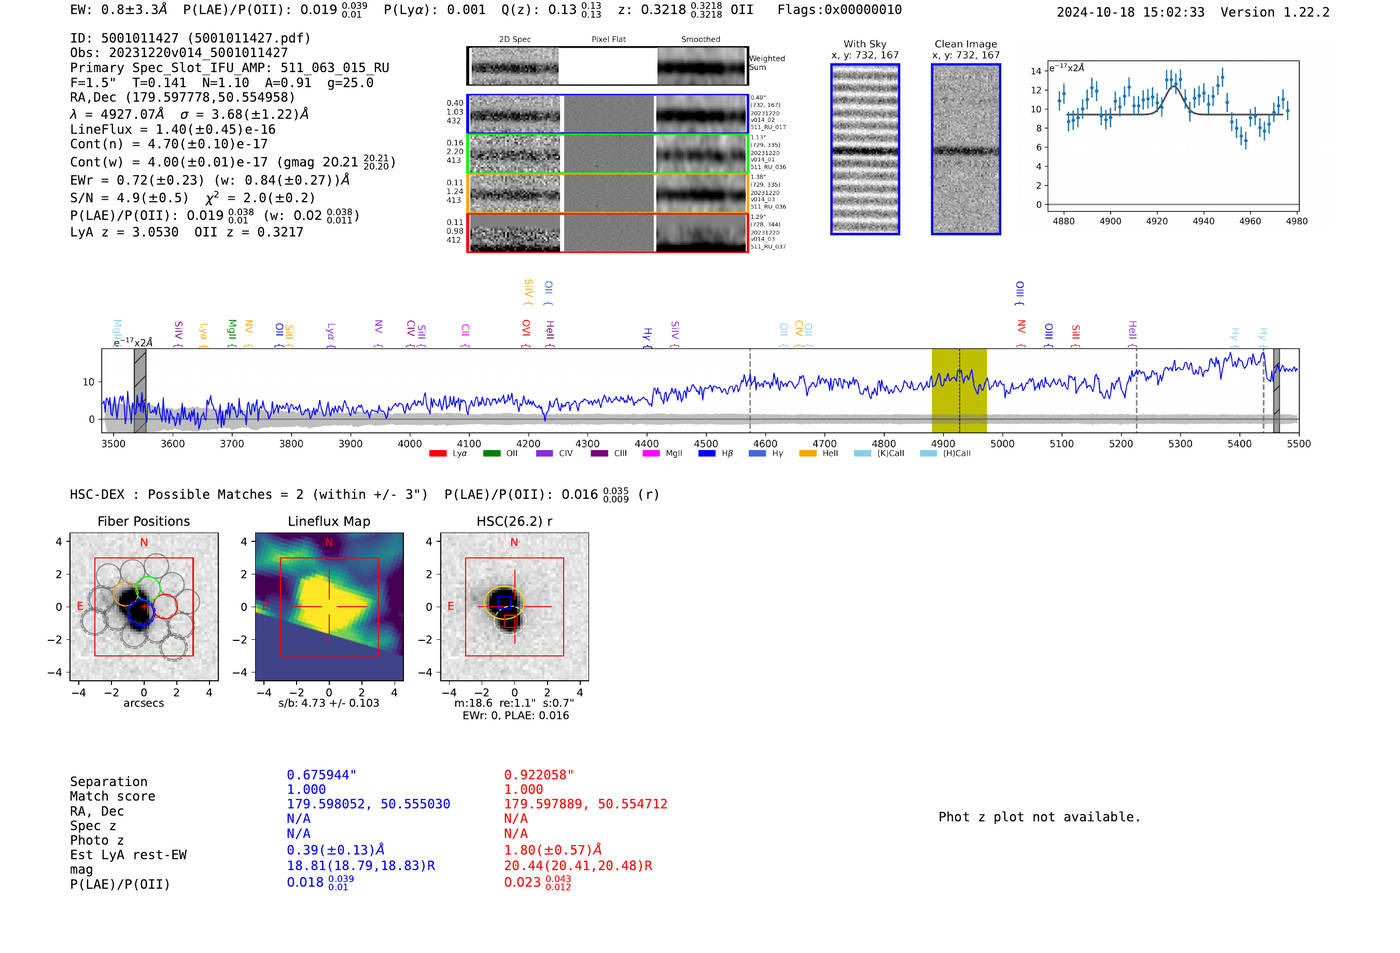Click the Pixel Flat column header
Screen dimensions: 1400x953
tap(608, 40)
